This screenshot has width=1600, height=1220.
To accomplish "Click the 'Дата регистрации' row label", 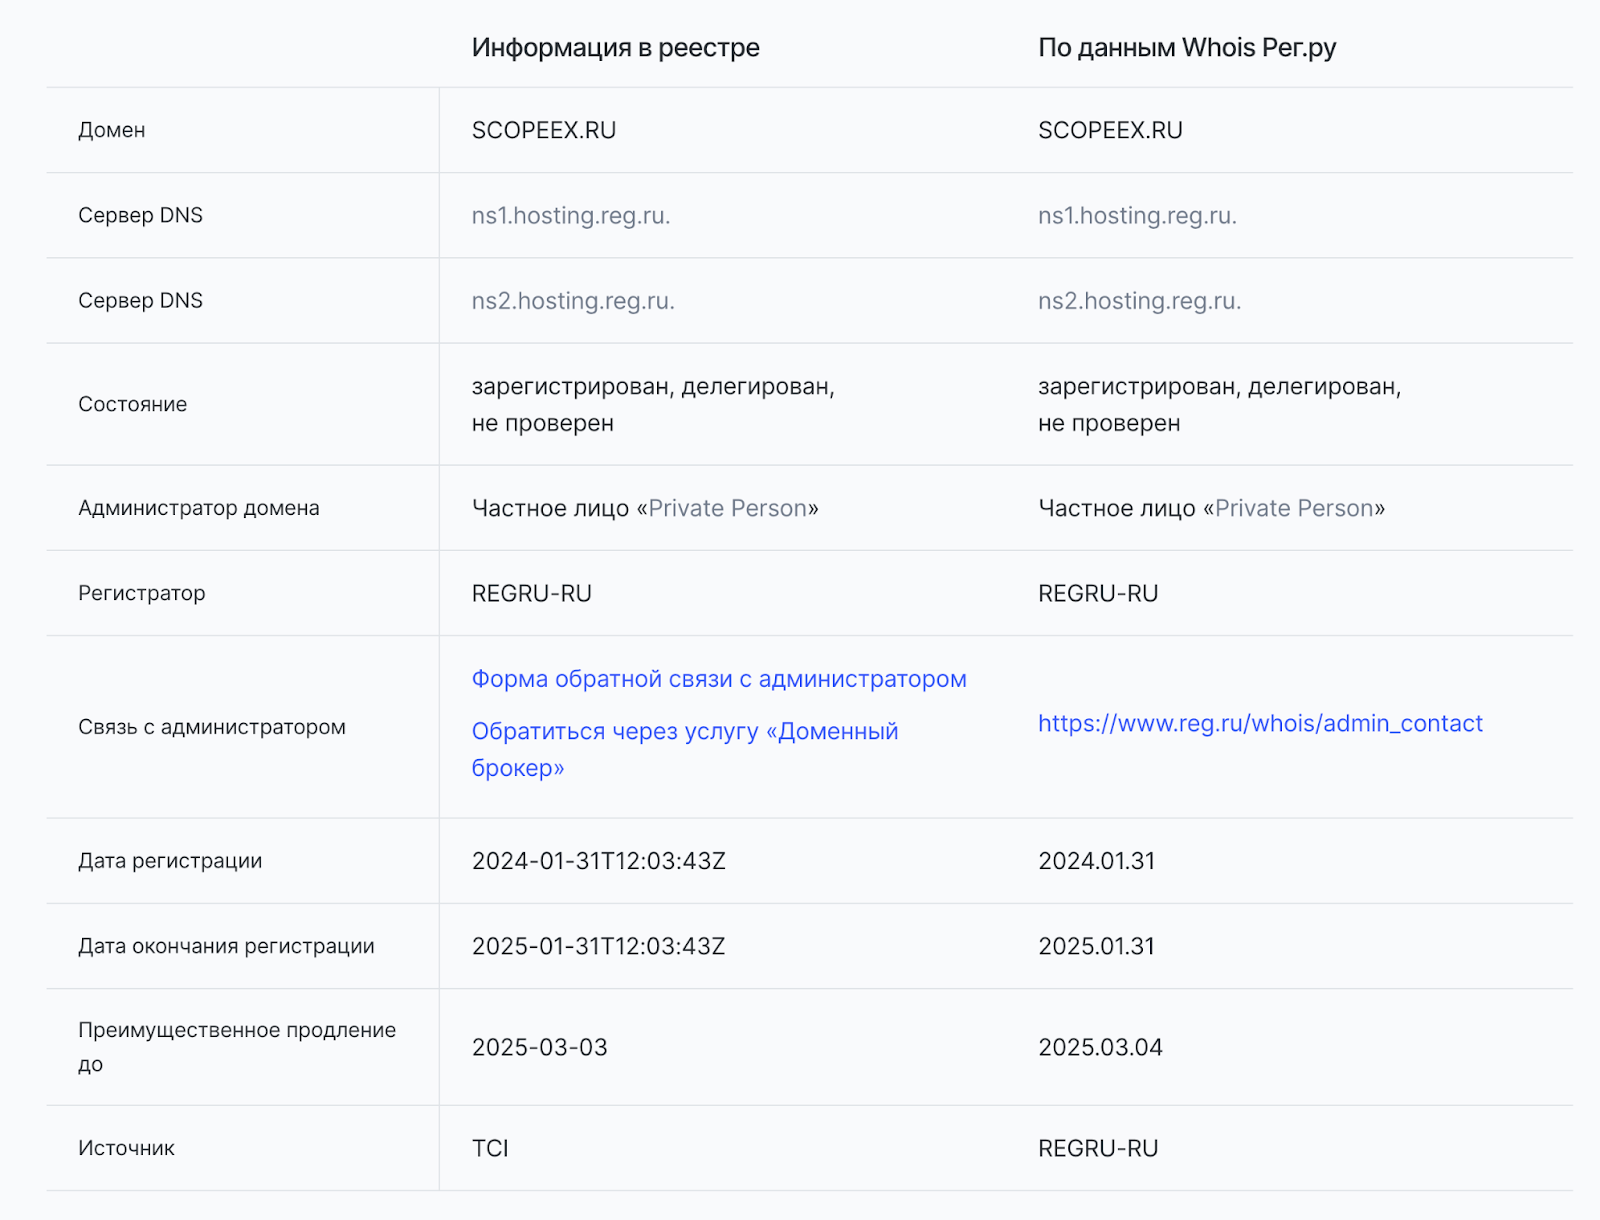I will tap(170, 861).
